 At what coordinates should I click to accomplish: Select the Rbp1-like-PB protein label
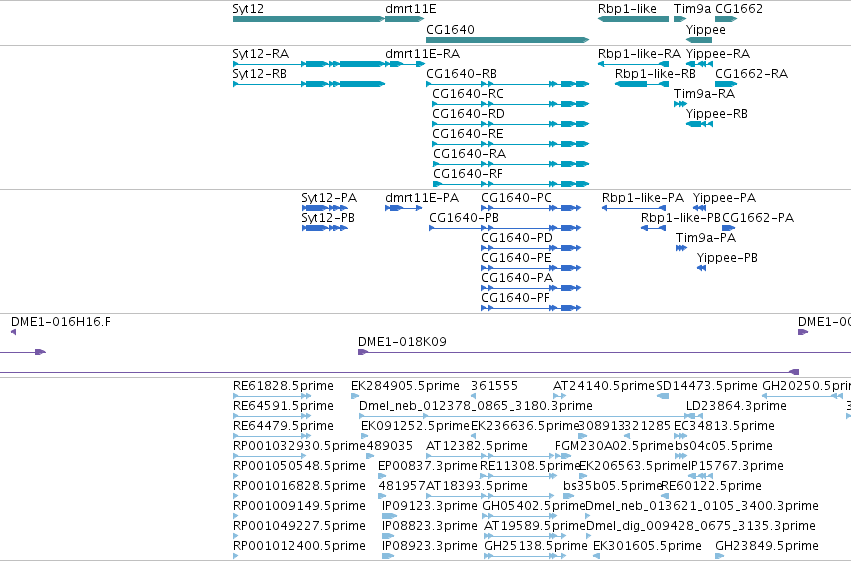click(x=681, y=218)
